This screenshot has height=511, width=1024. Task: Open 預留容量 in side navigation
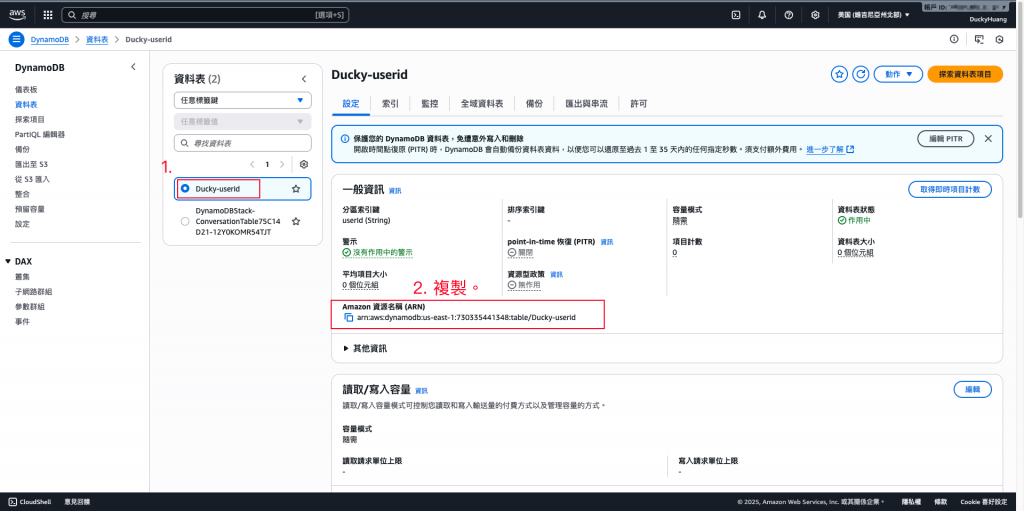[30, 209]
